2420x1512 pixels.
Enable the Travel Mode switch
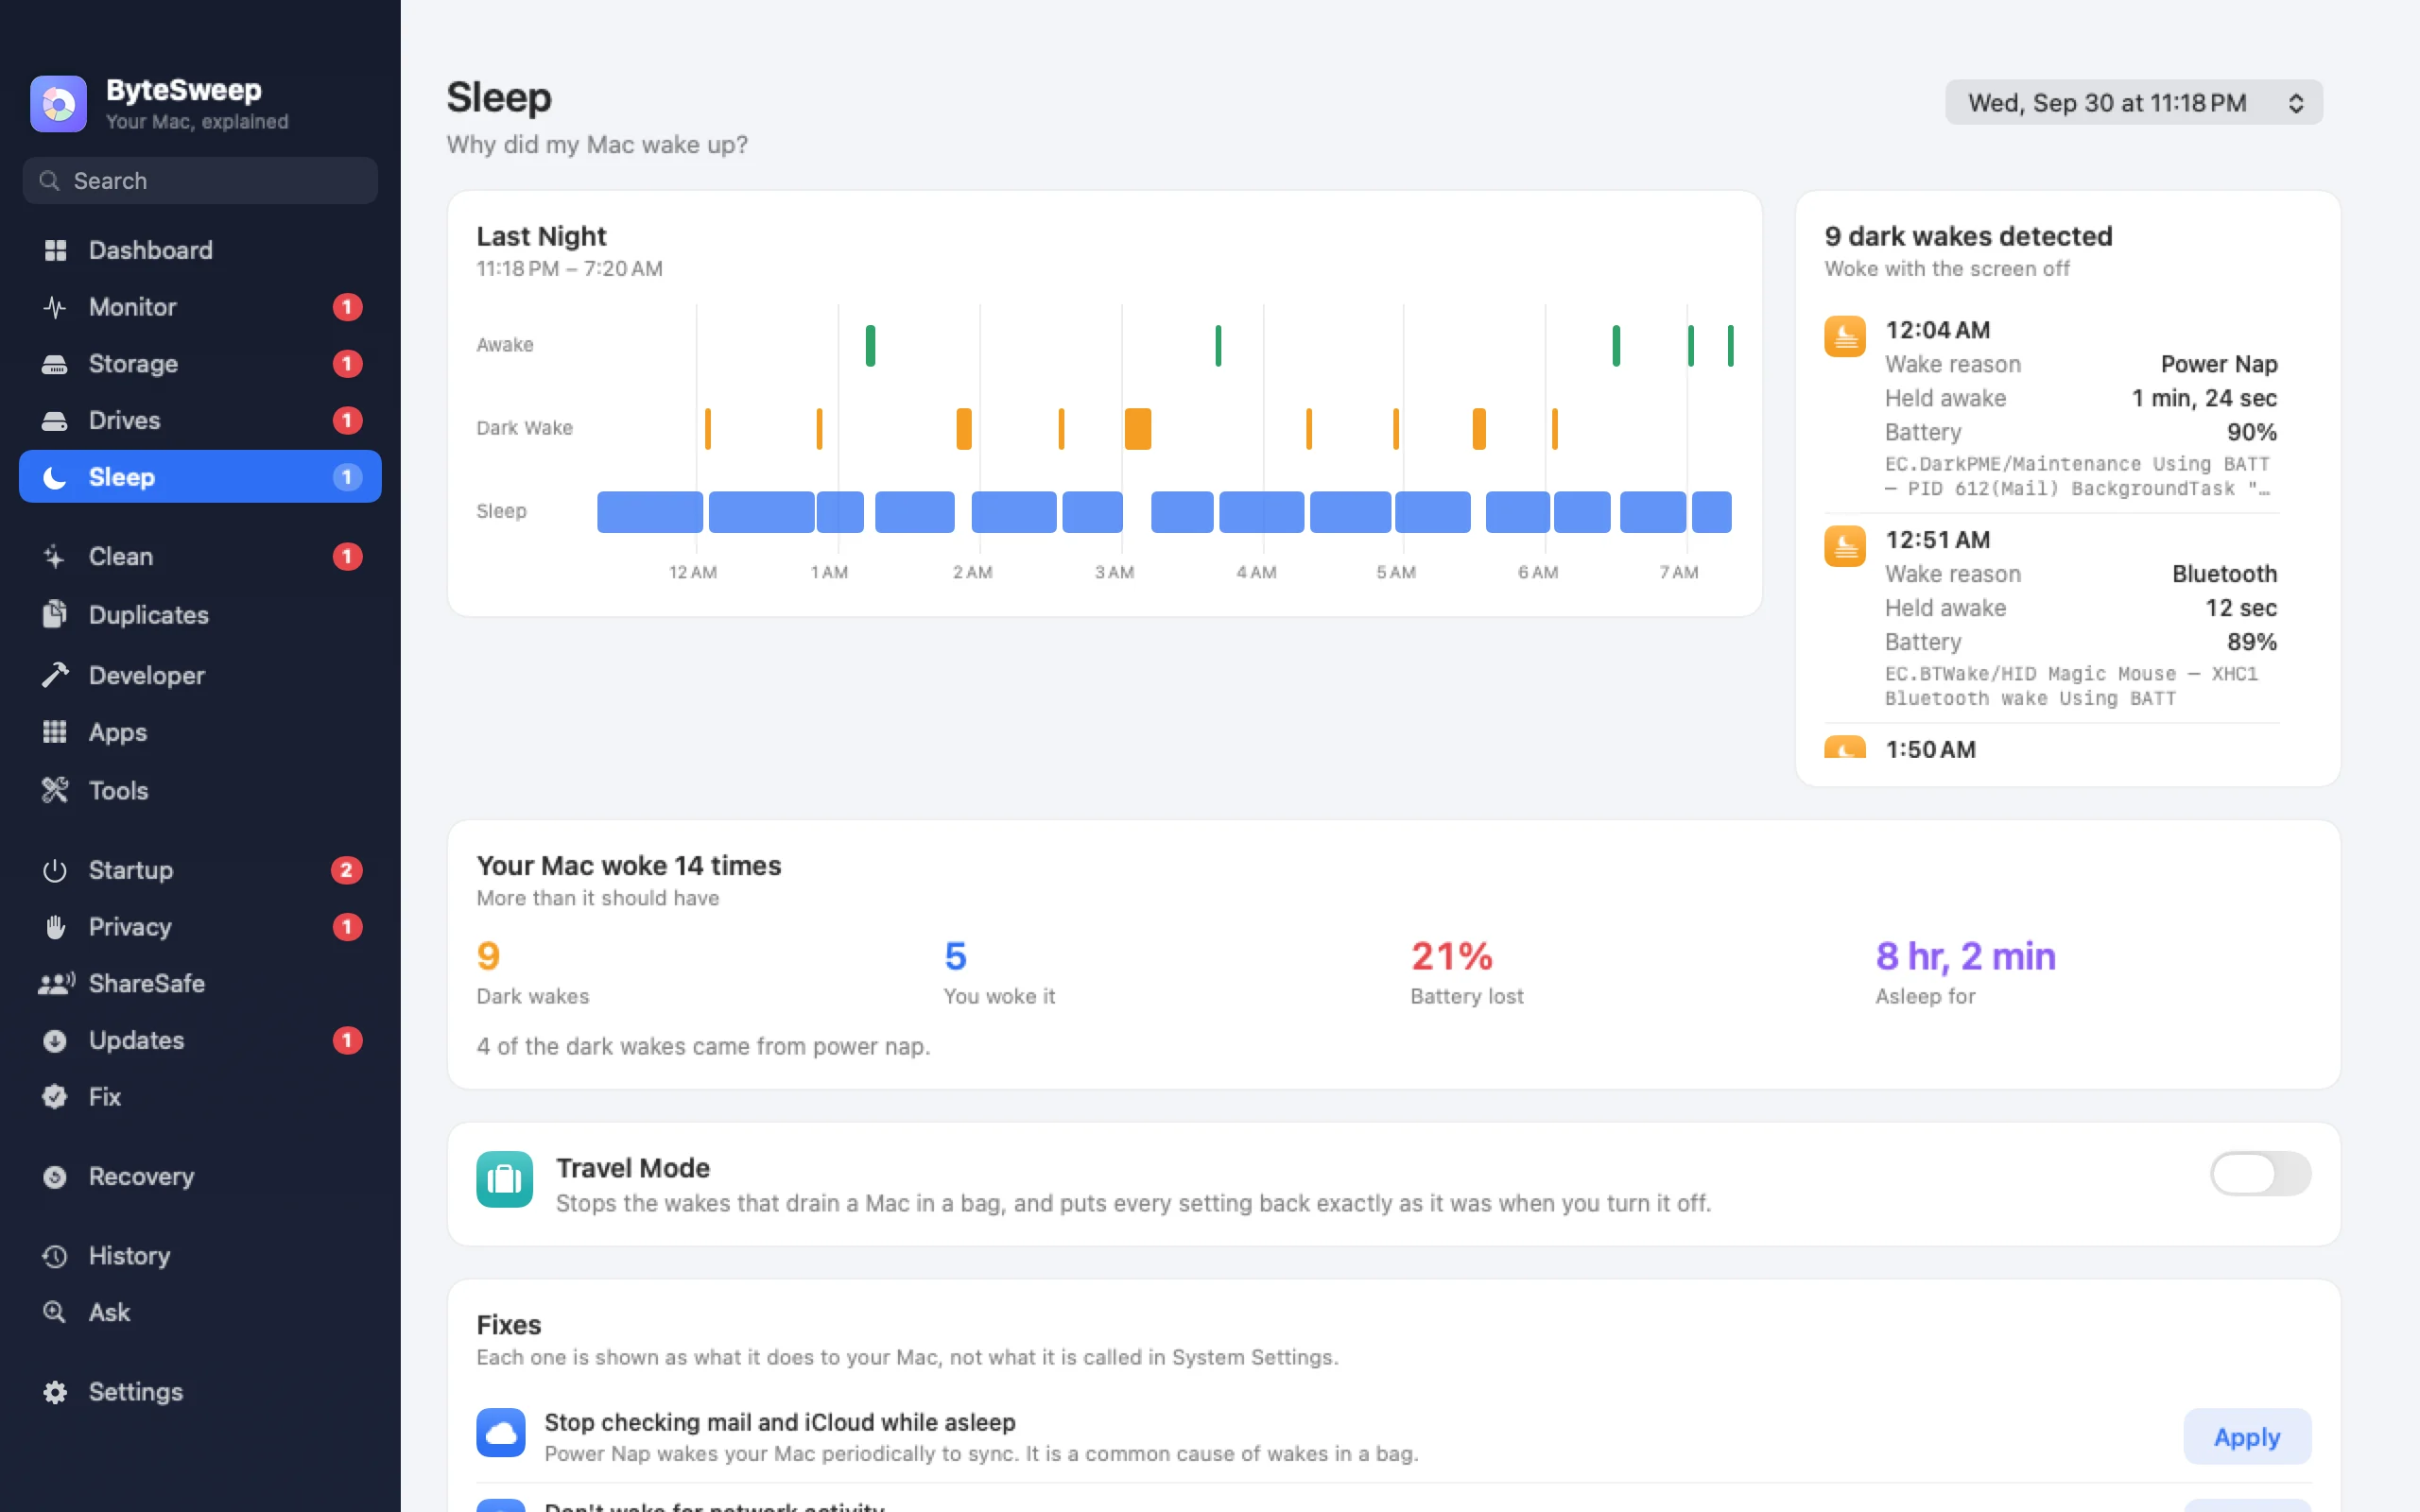pos(2260,1173)
